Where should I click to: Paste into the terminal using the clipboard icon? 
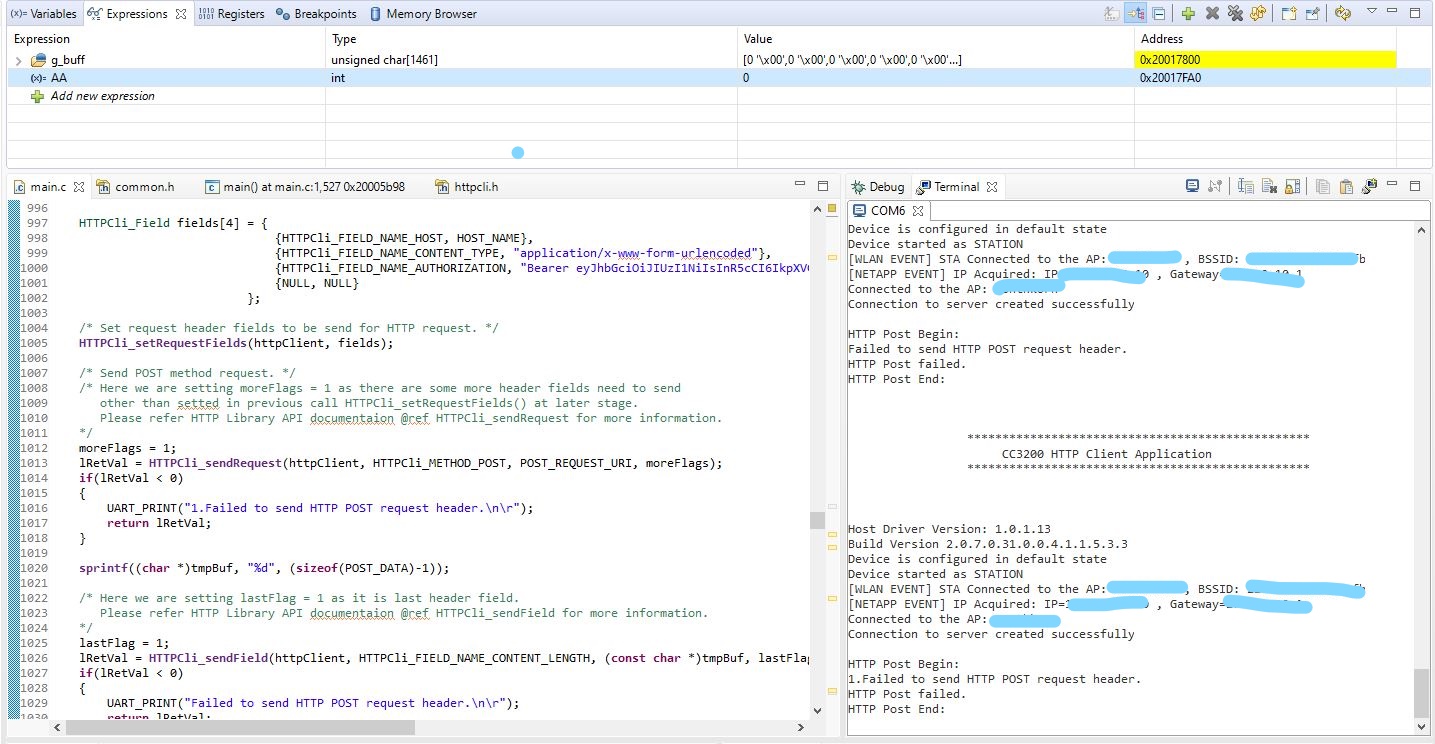tap(1346, 186)
